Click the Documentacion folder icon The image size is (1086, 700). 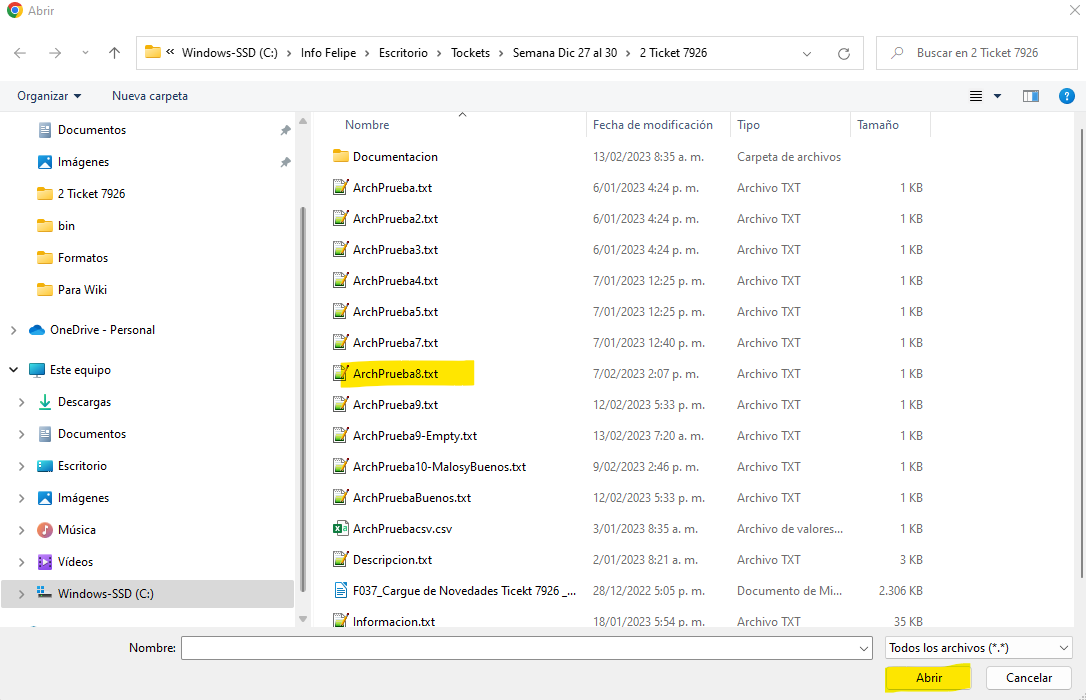coord(340,157)
